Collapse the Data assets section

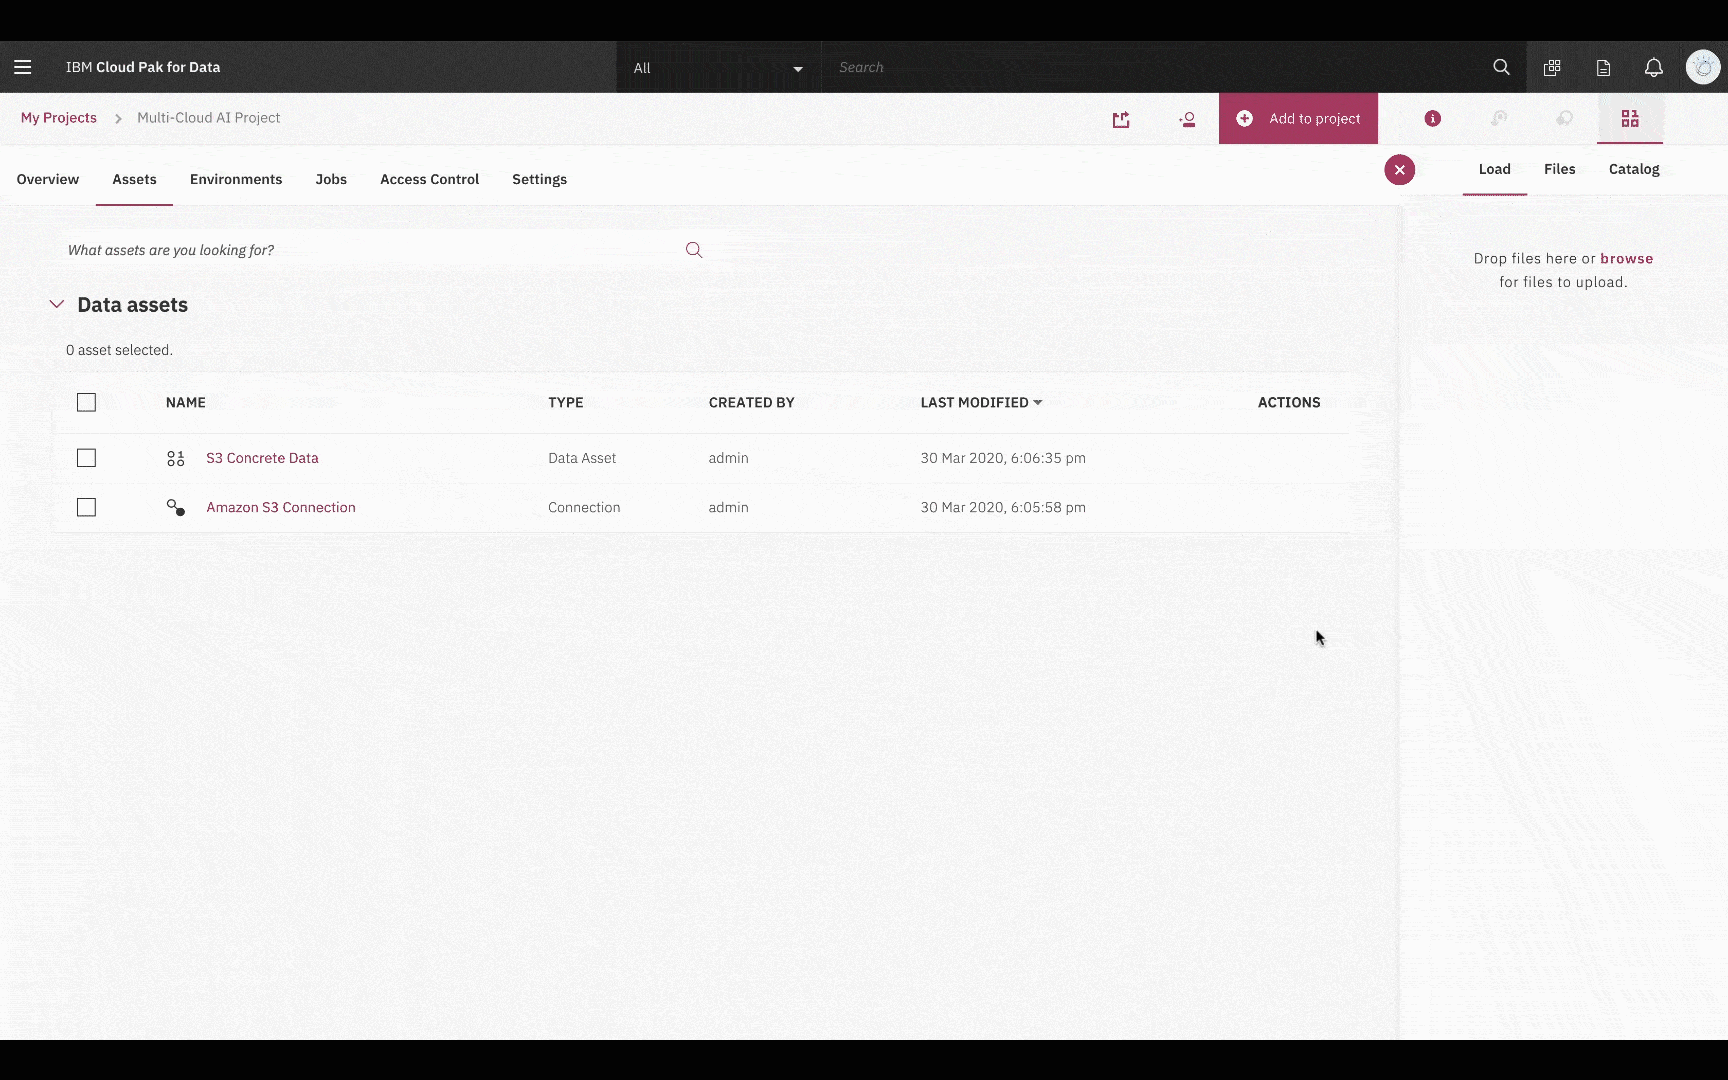[57, 304]
